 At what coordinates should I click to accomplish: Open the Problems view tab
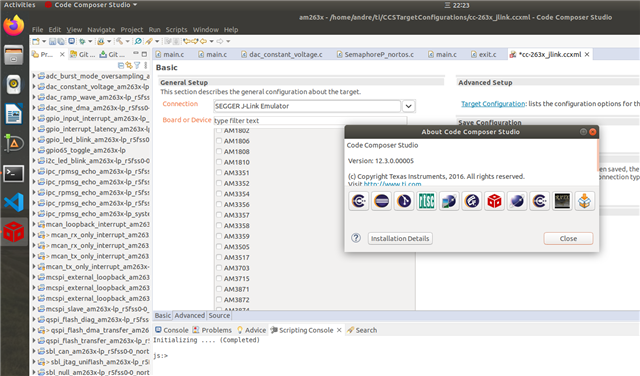click(212, 330)
